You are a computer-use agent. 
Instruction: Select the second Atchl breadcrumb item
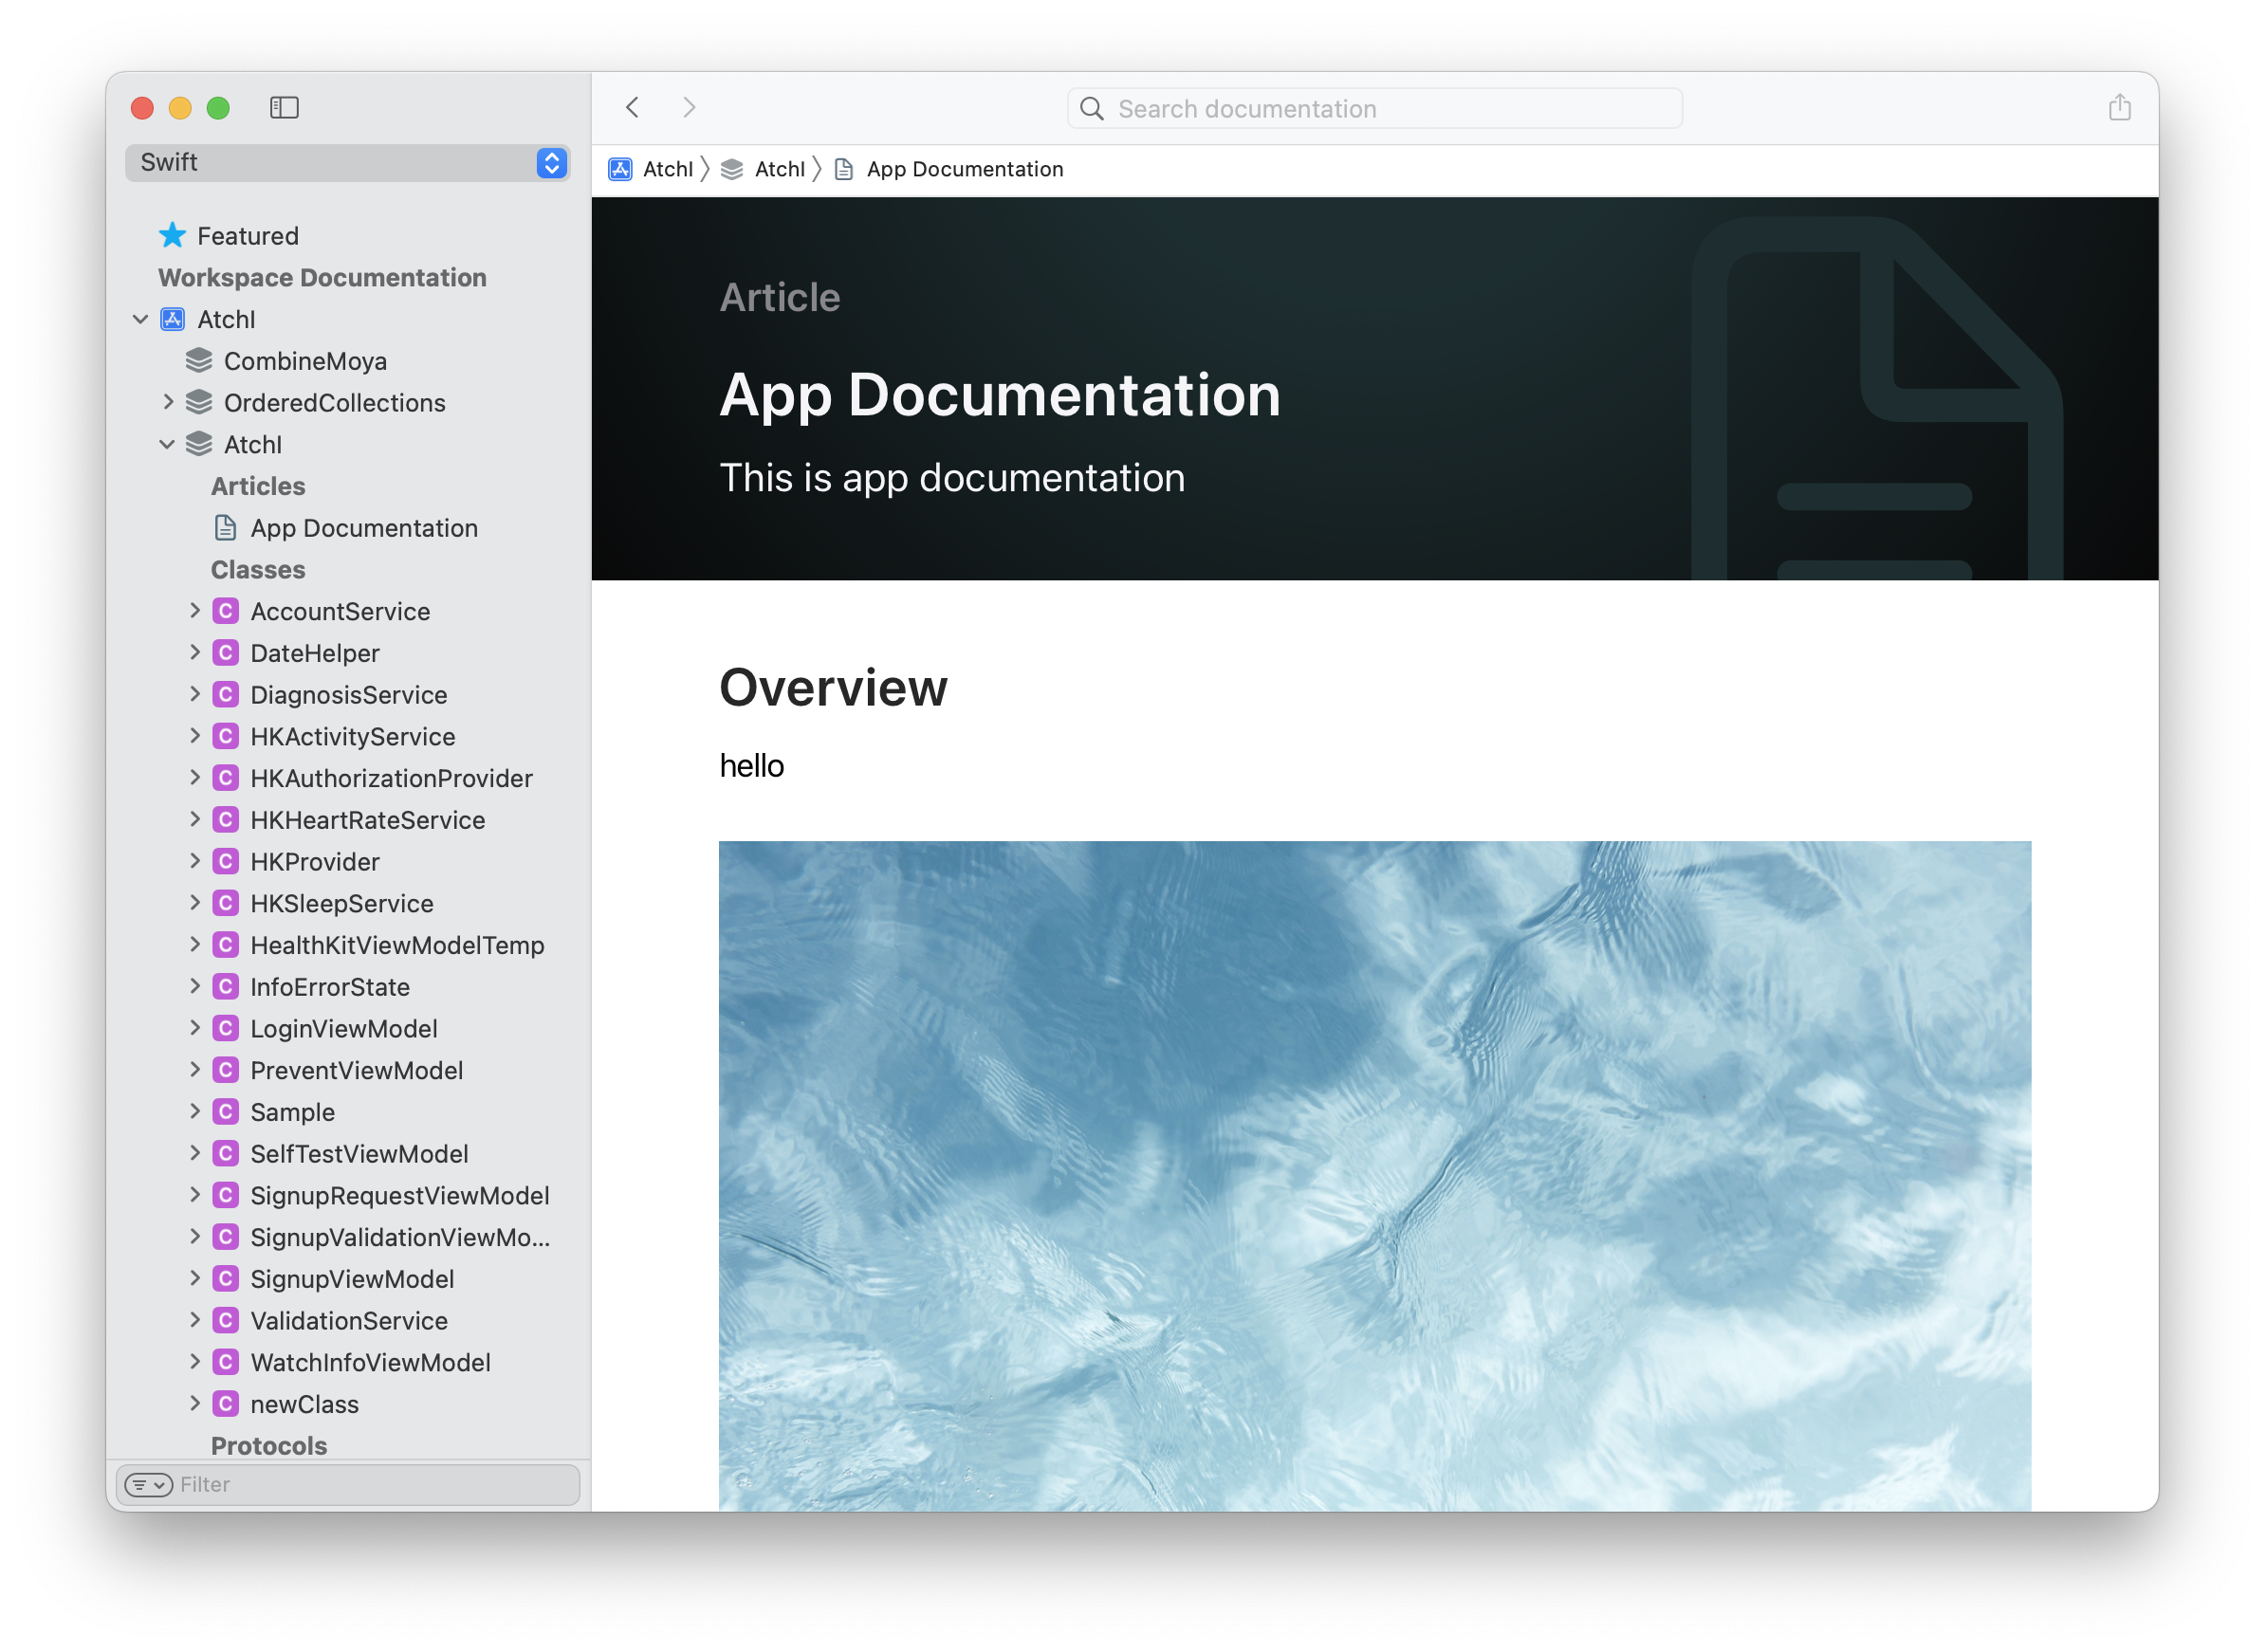point(778,170)
